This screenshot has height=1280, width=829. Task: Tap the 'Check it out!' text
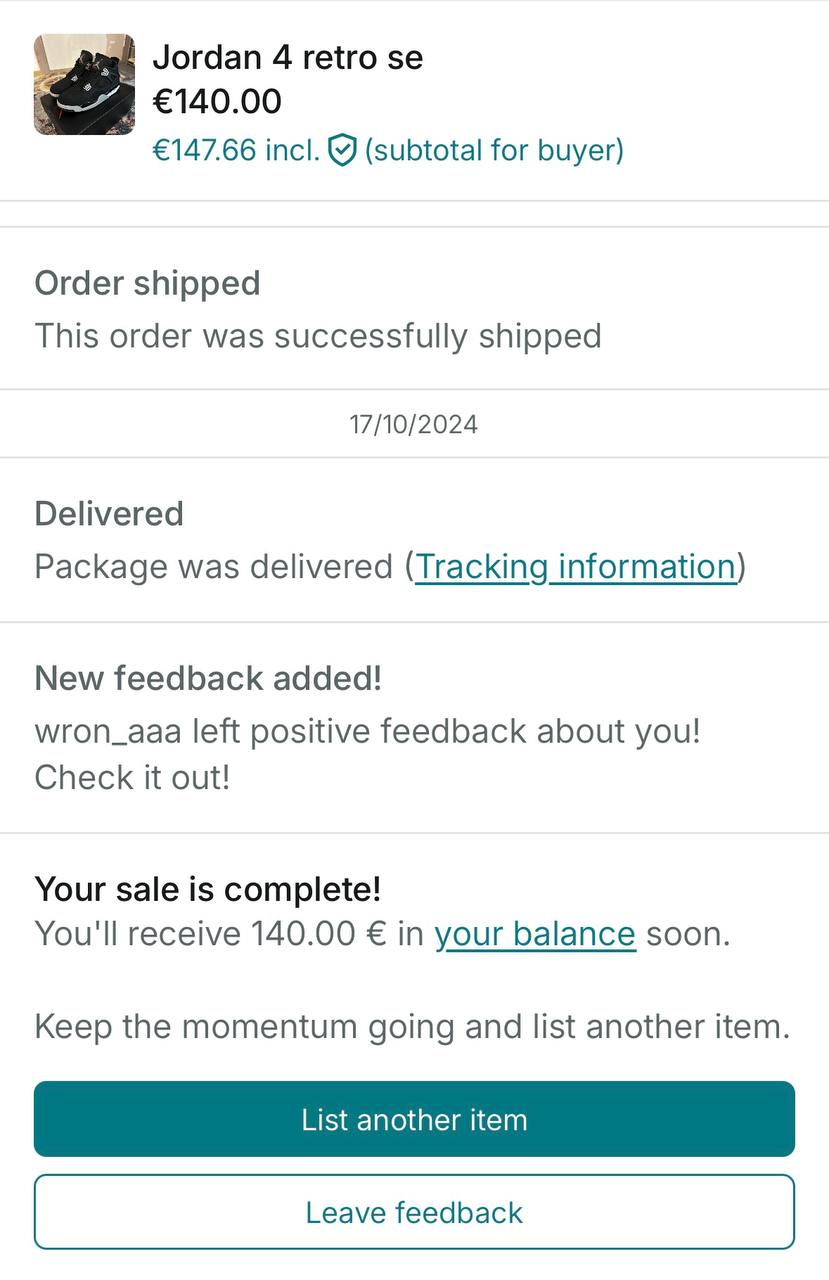point(132,777)
